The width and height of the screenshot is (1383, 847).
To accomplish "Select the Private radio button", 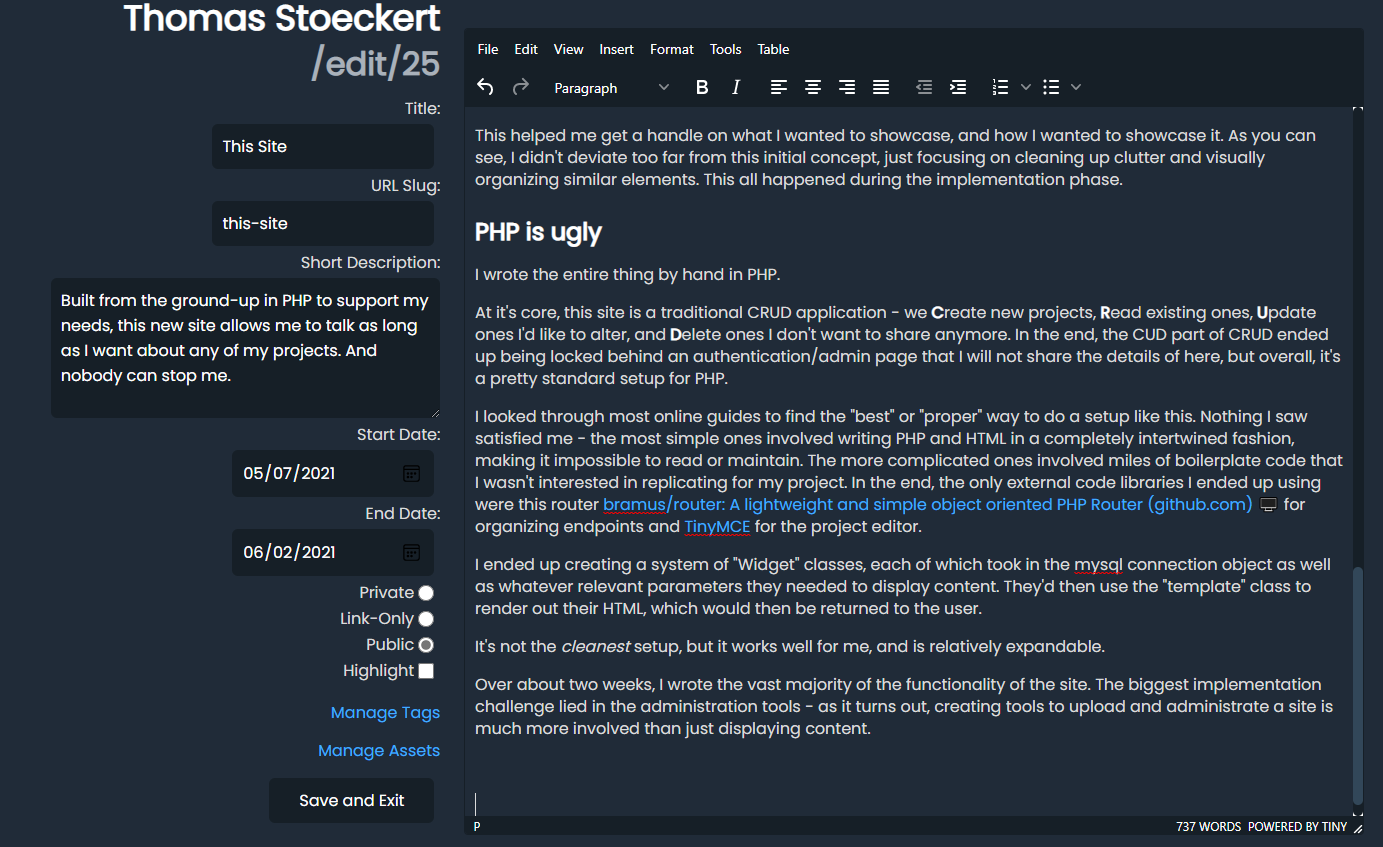I will 426,593.
